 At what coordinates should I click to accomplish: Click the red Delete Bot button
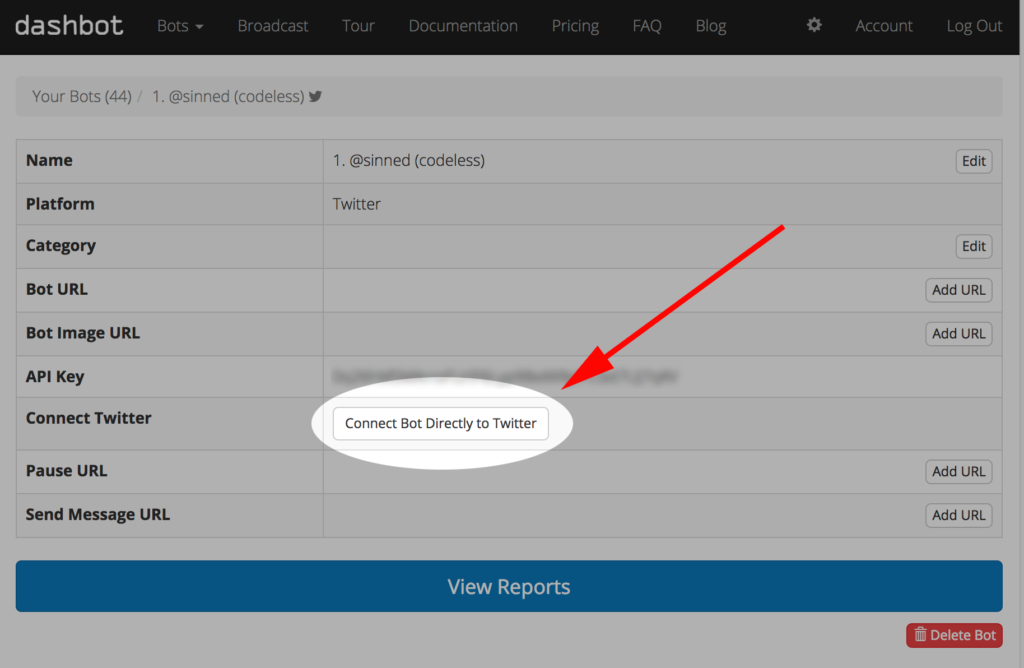point(954,635)
